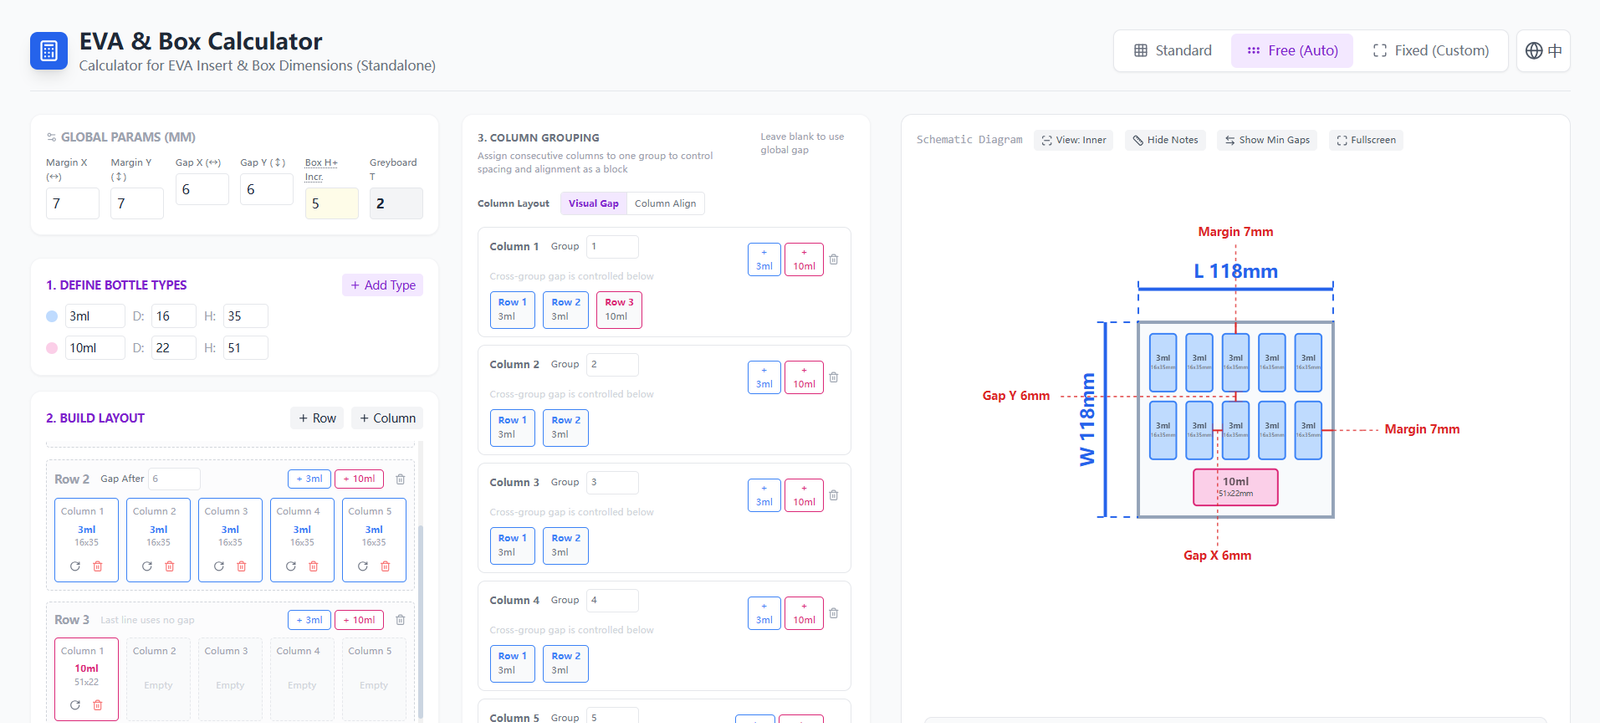Delete Column 4 group with trash icon
This screenshot has width=1600, height=723.
(833, 614)
